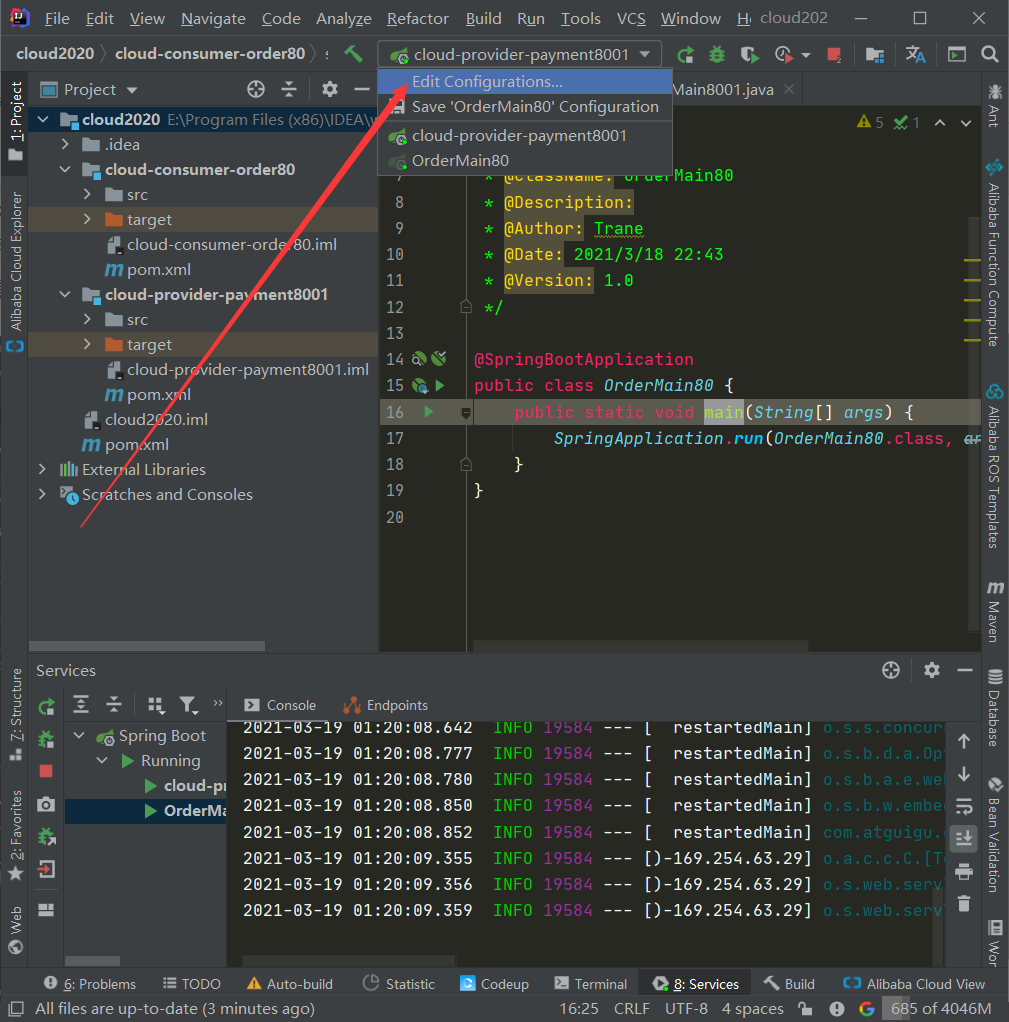
Task: Open the Search Everywhere magnifier
Action: point(989,54)
